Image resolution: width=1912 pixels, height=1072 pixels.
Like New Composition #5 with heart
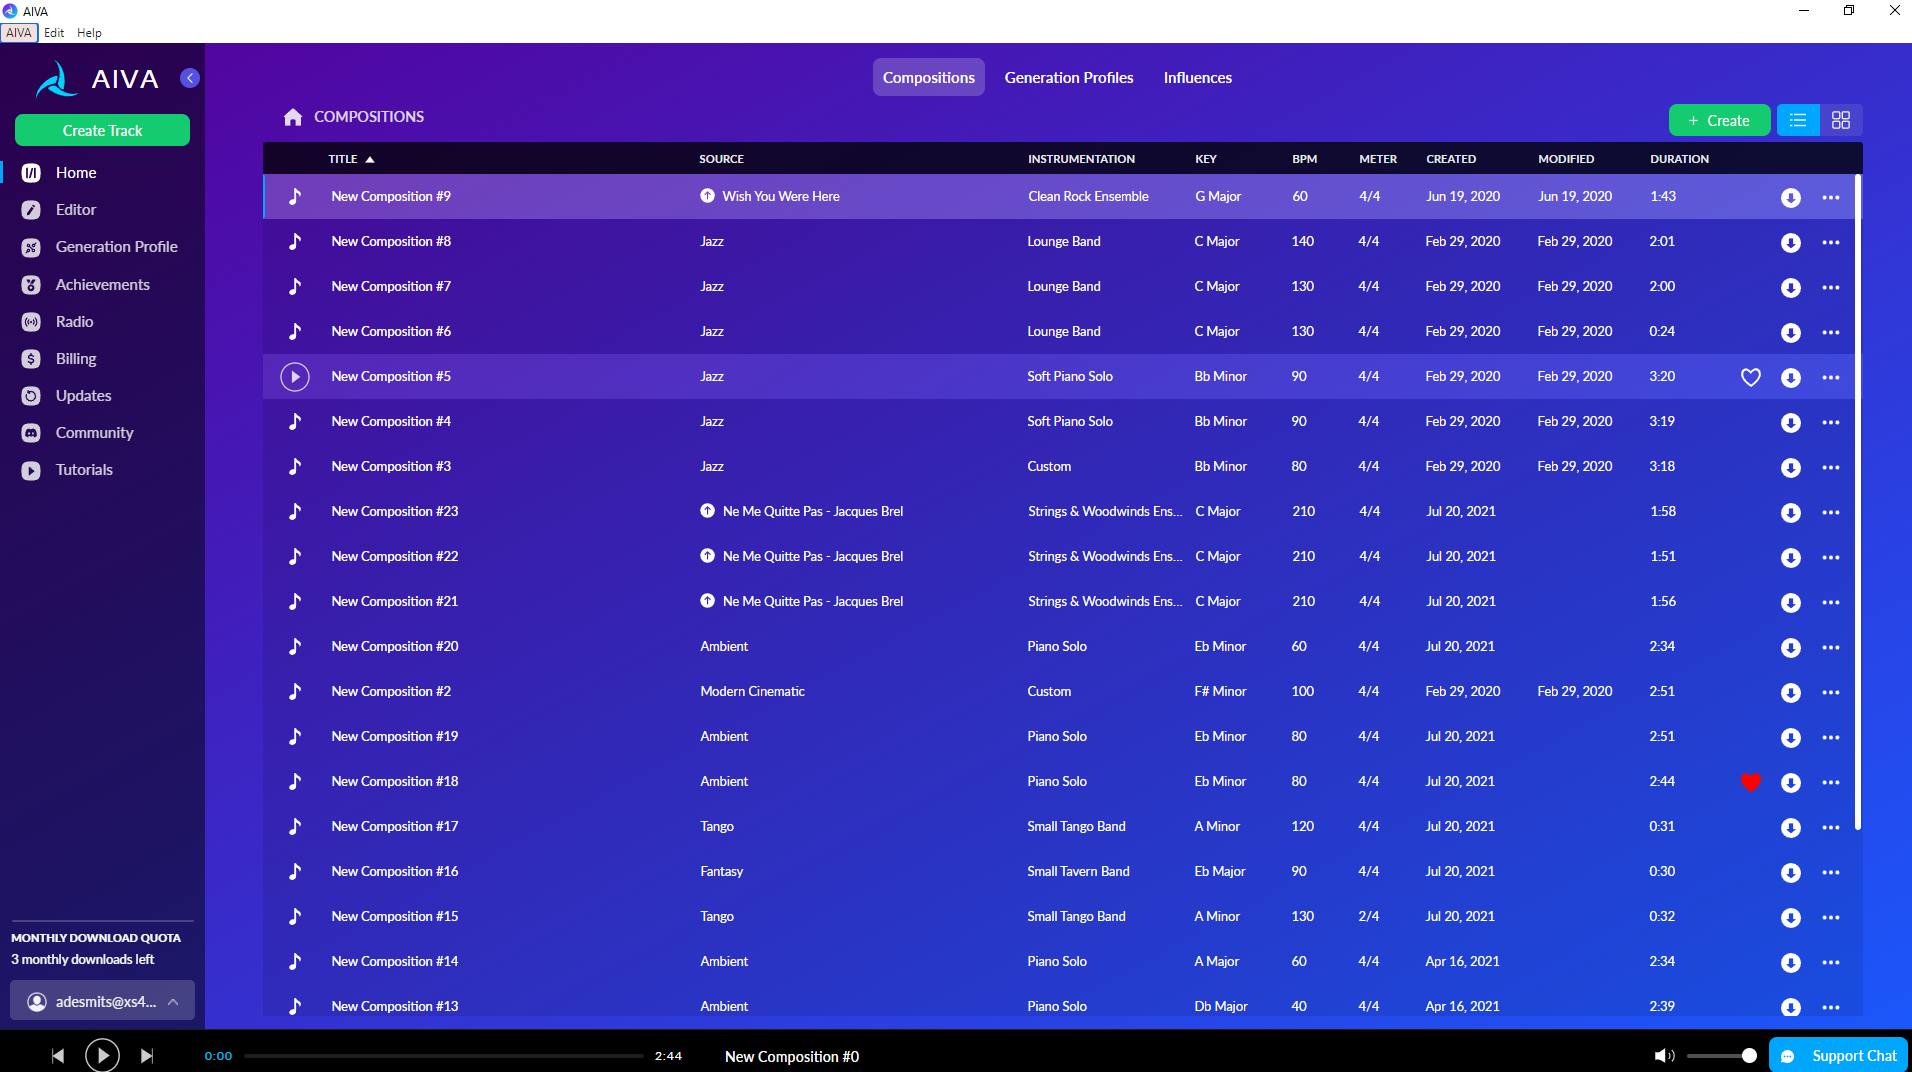pos(1751,378)
